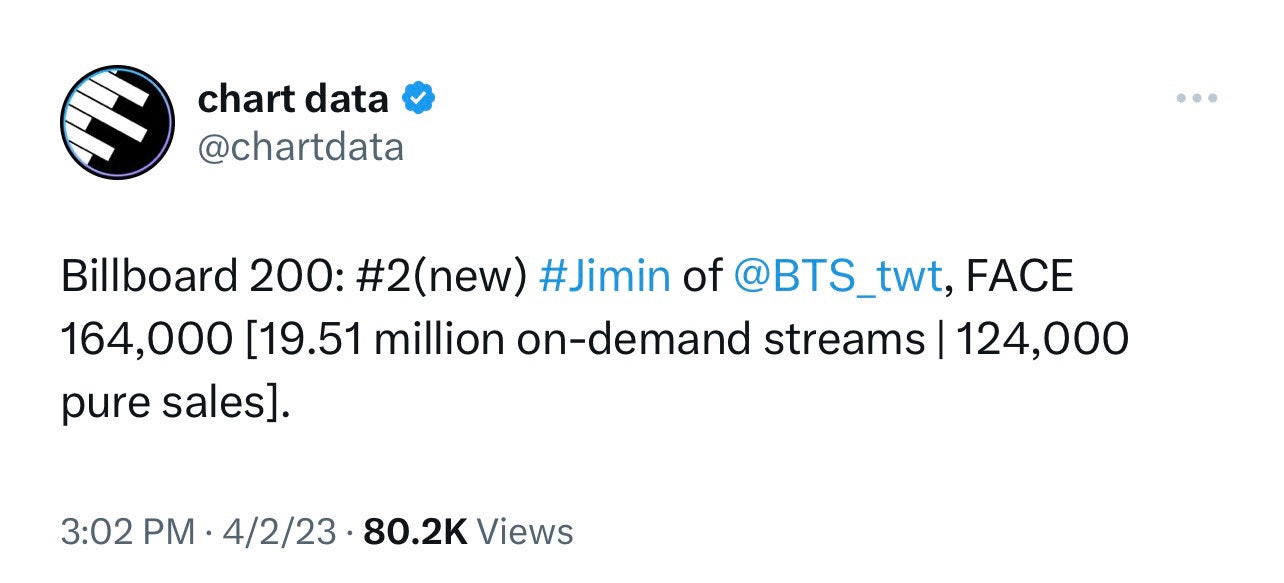Viewport: 1284px width, 583px height.
Task: Click the @chartdata handle
Action: tap(301, 146)
